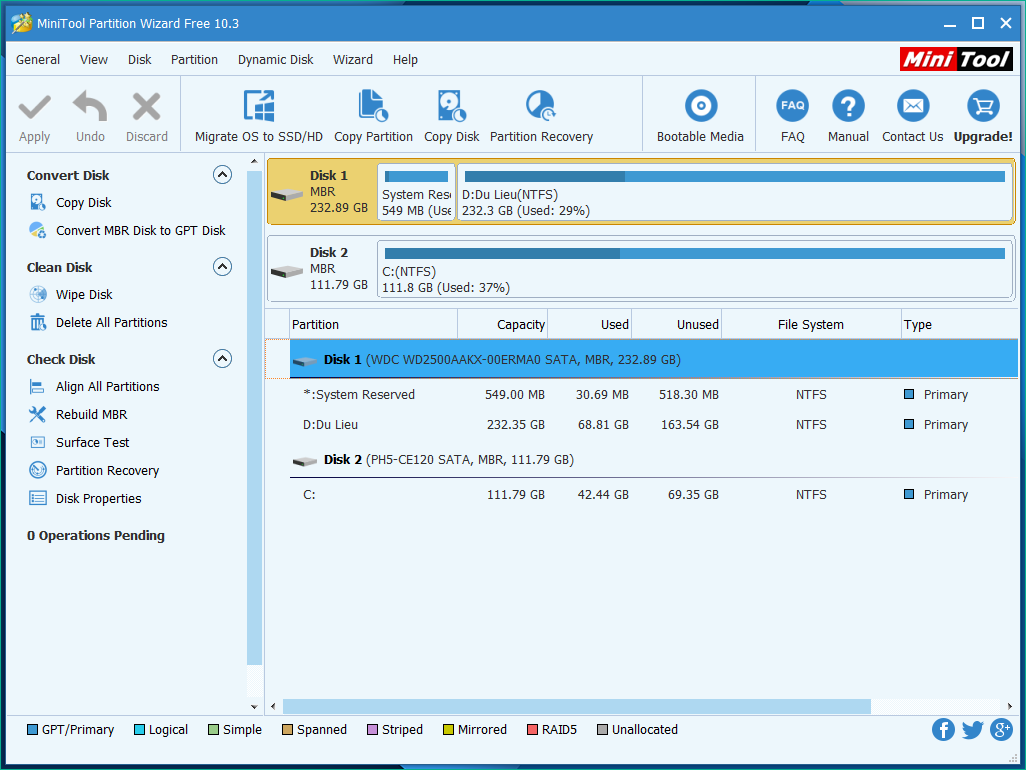Select Copy Disk in the sidebar
Image resolution: width=1026 pixels, height=770 pixels.
coord(84,203)
